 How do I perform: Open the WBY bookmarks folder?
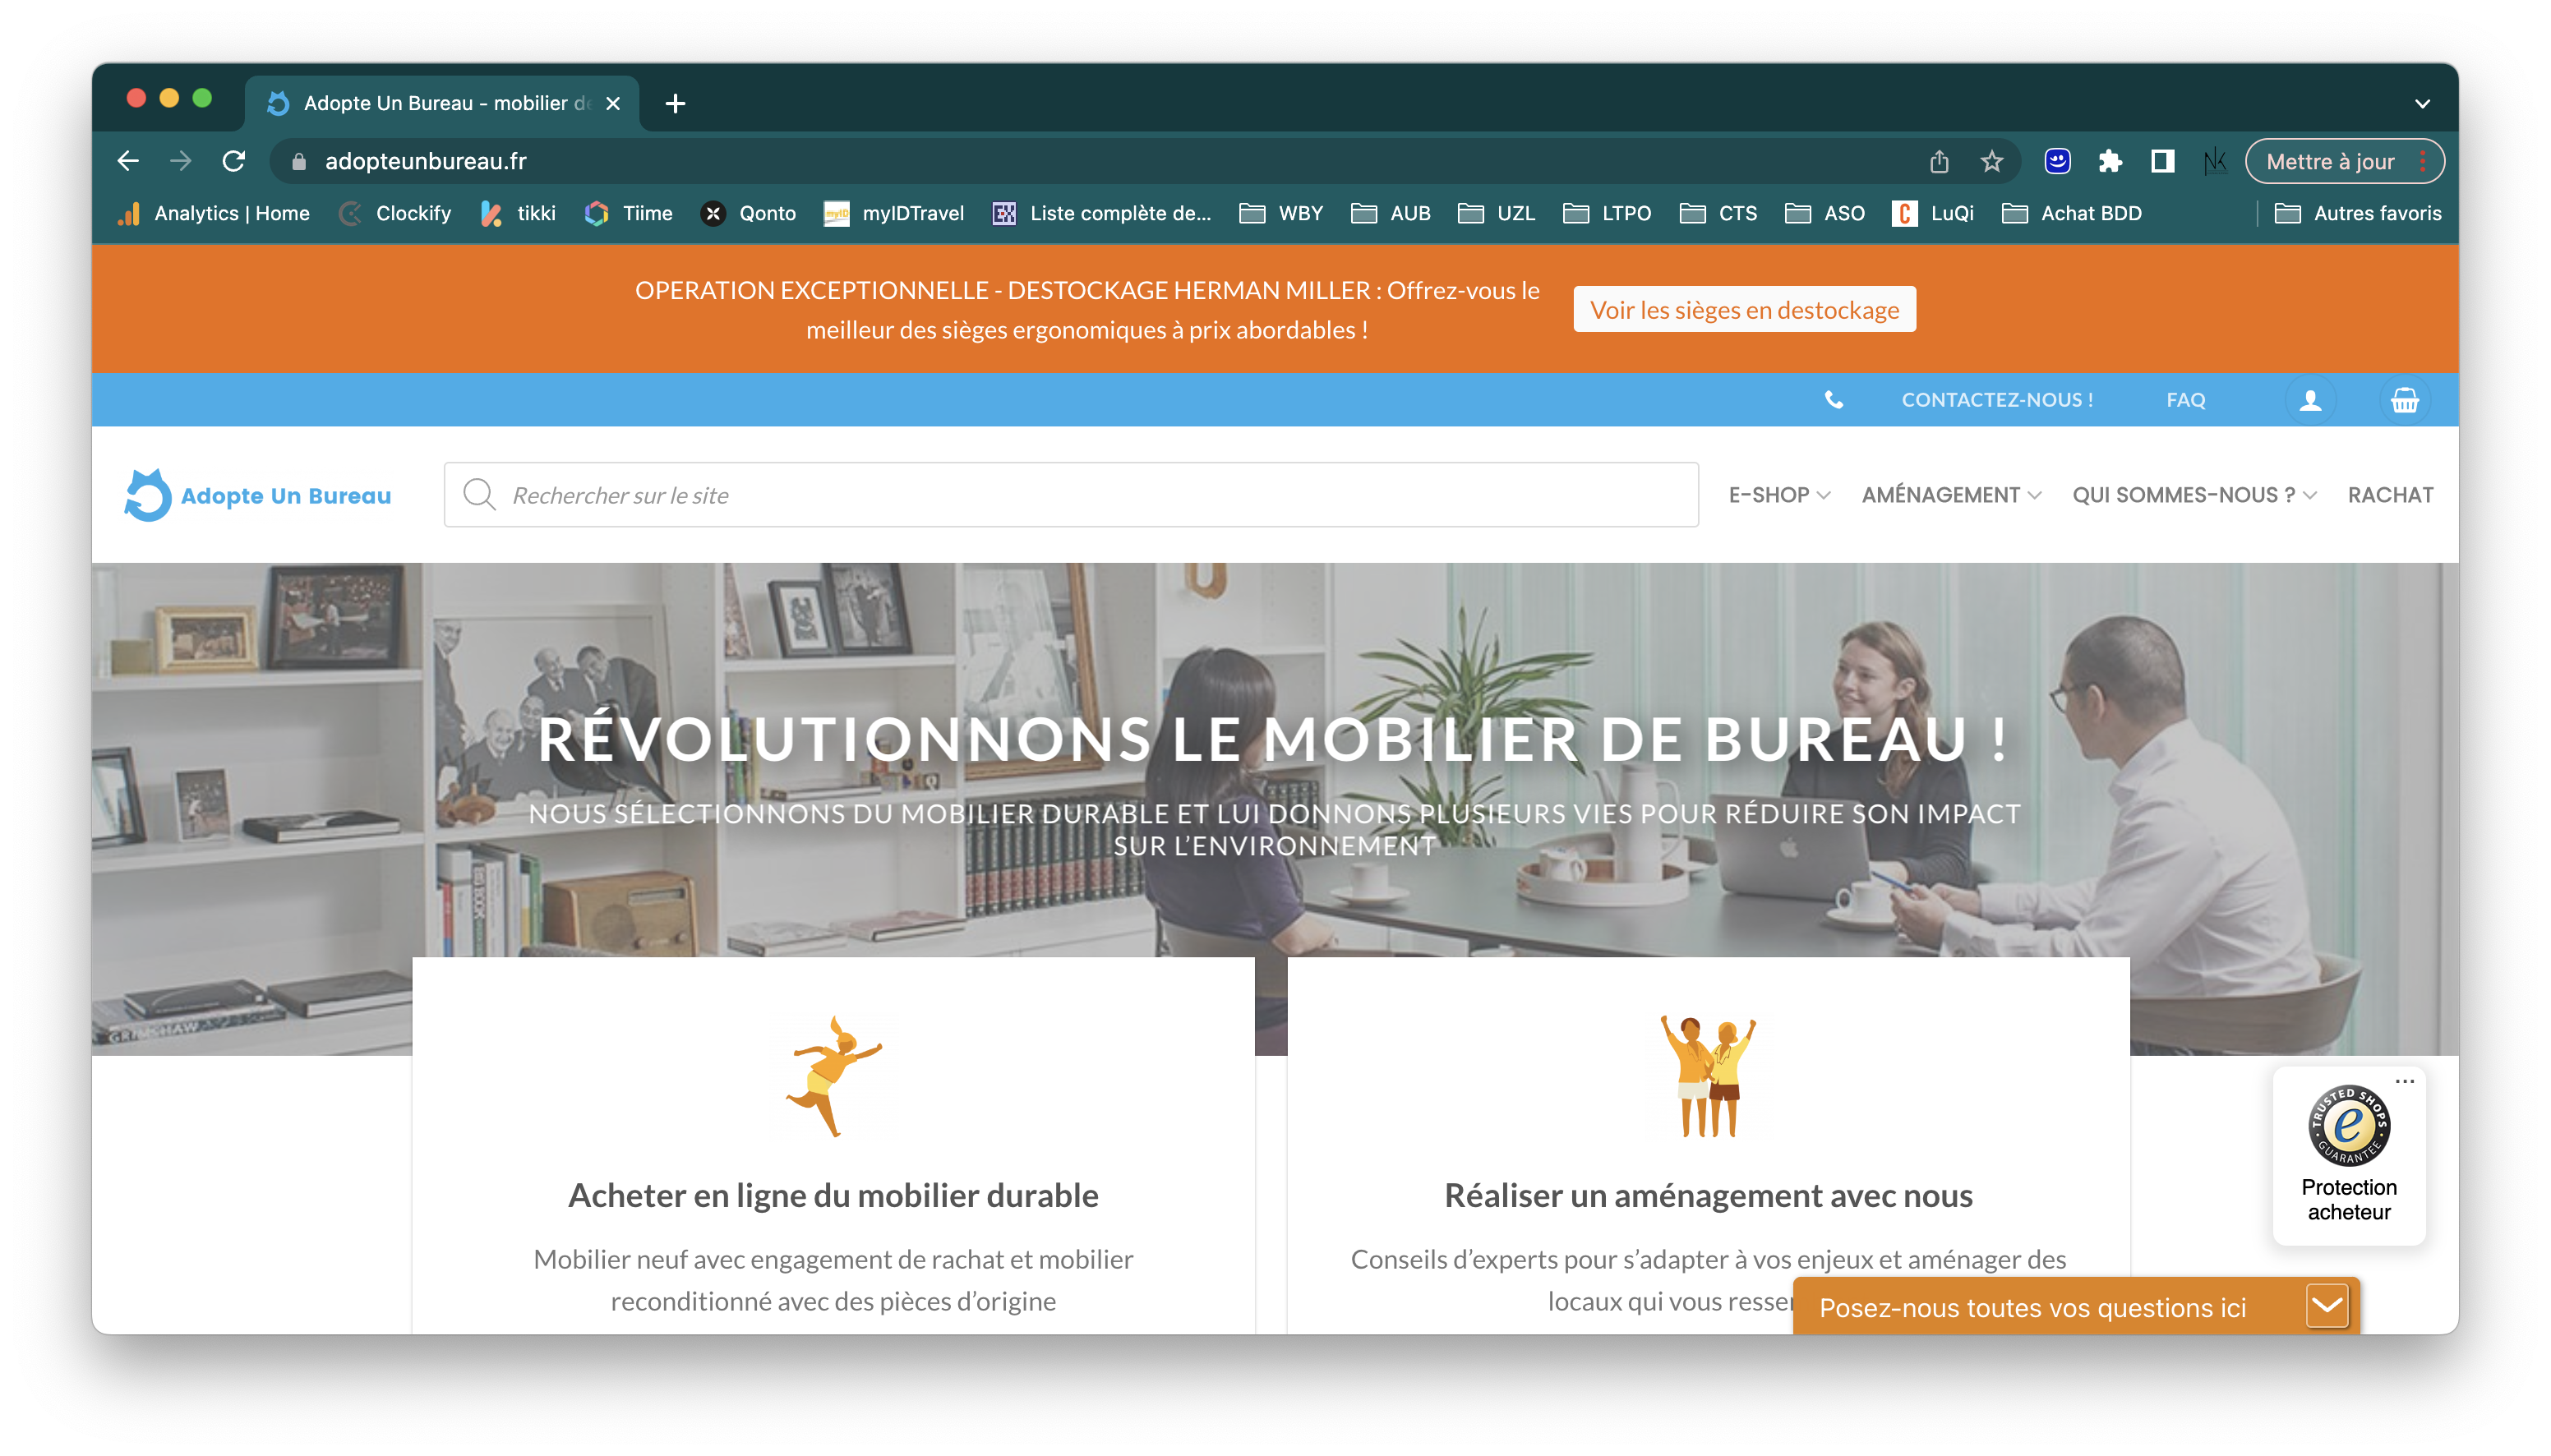click(1281, 213)
